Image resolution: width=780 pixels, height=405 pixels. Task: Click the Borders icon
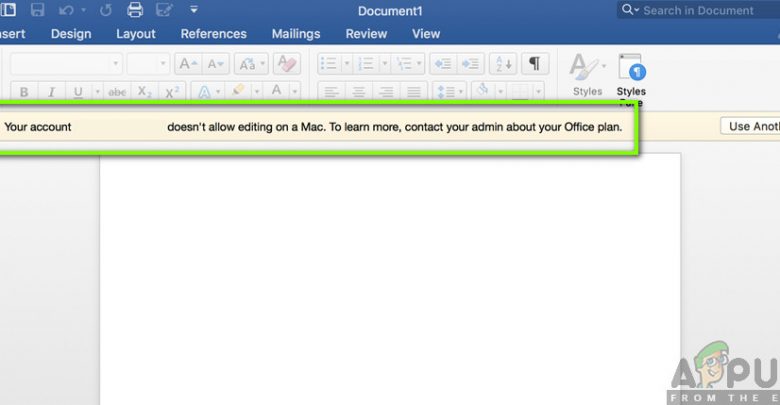coord(520,92)
